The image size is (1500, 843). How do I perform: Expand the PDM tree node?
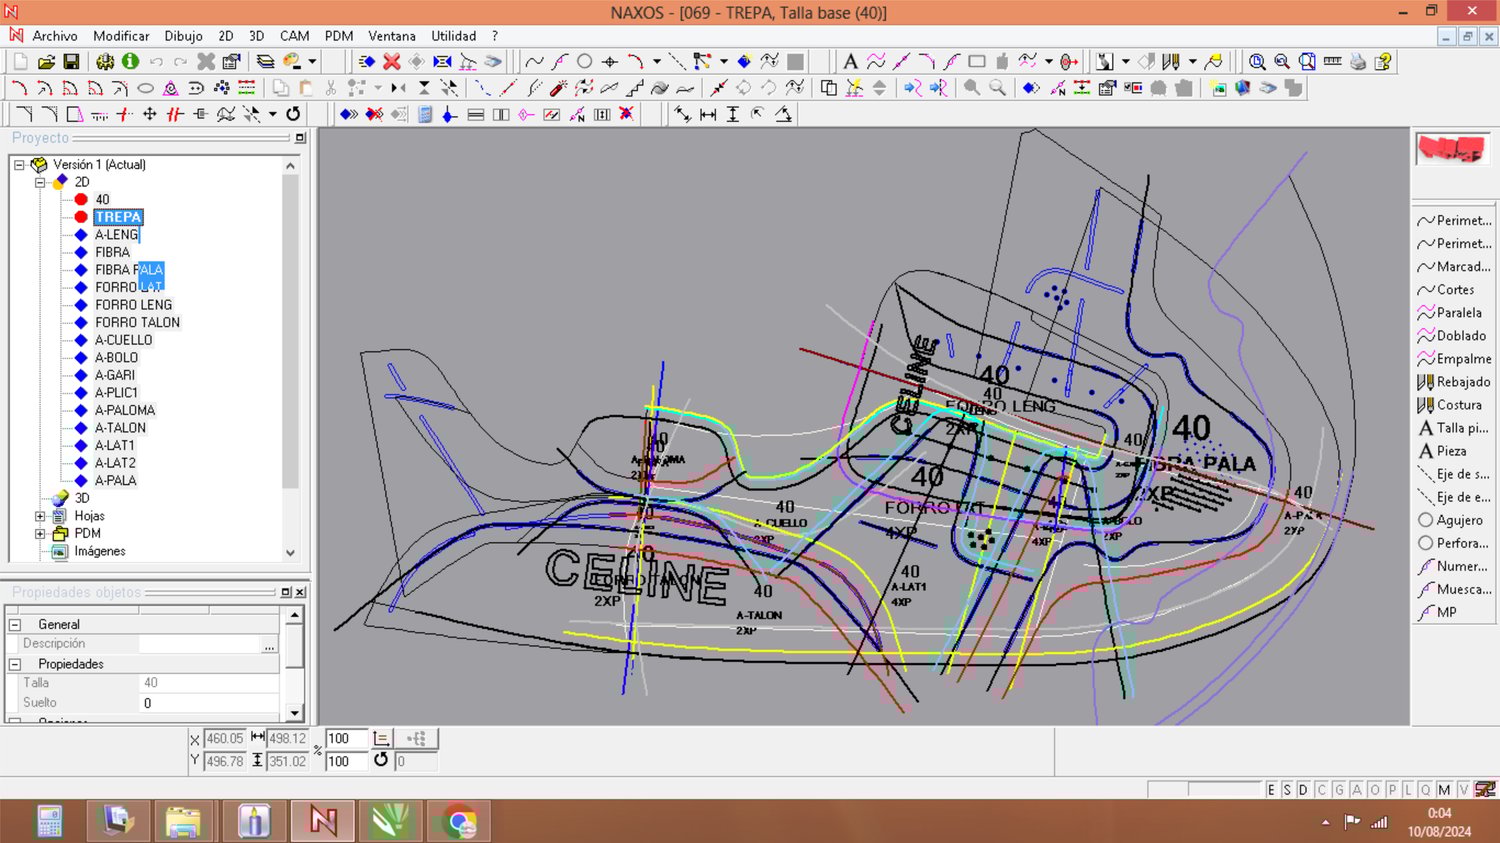pos(40,534)
